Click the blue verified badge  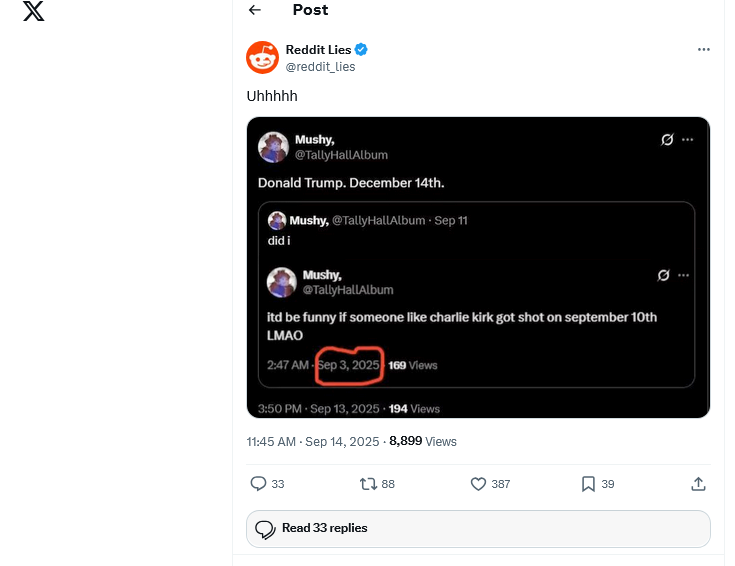361,49
